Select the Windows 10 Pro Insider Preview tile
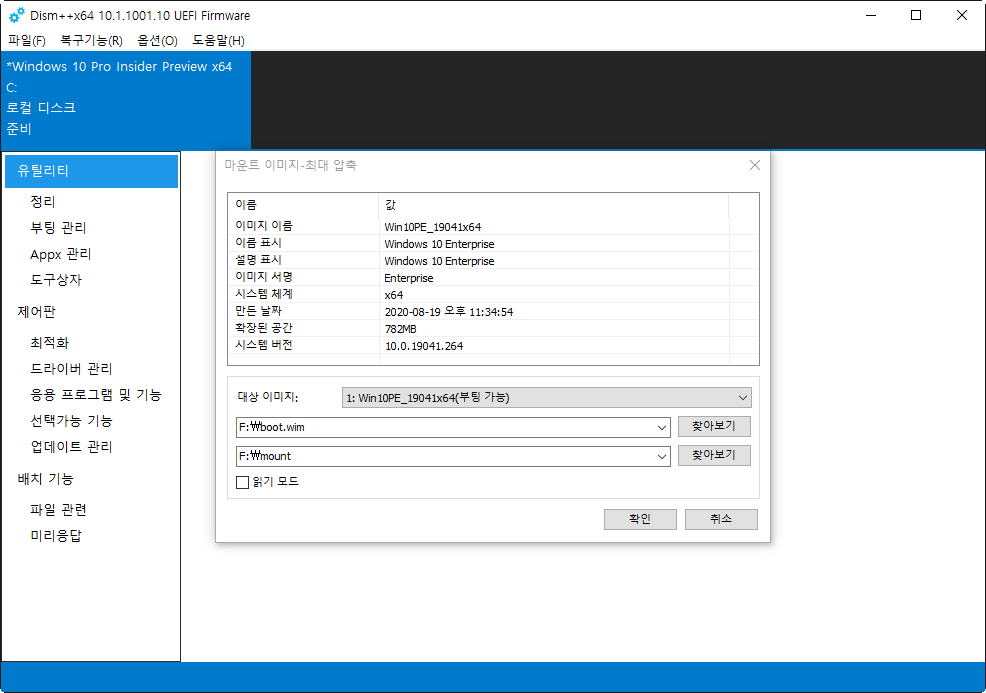Image resolution: width=986 pixels, height=693 pixels. tap(126, 101)
